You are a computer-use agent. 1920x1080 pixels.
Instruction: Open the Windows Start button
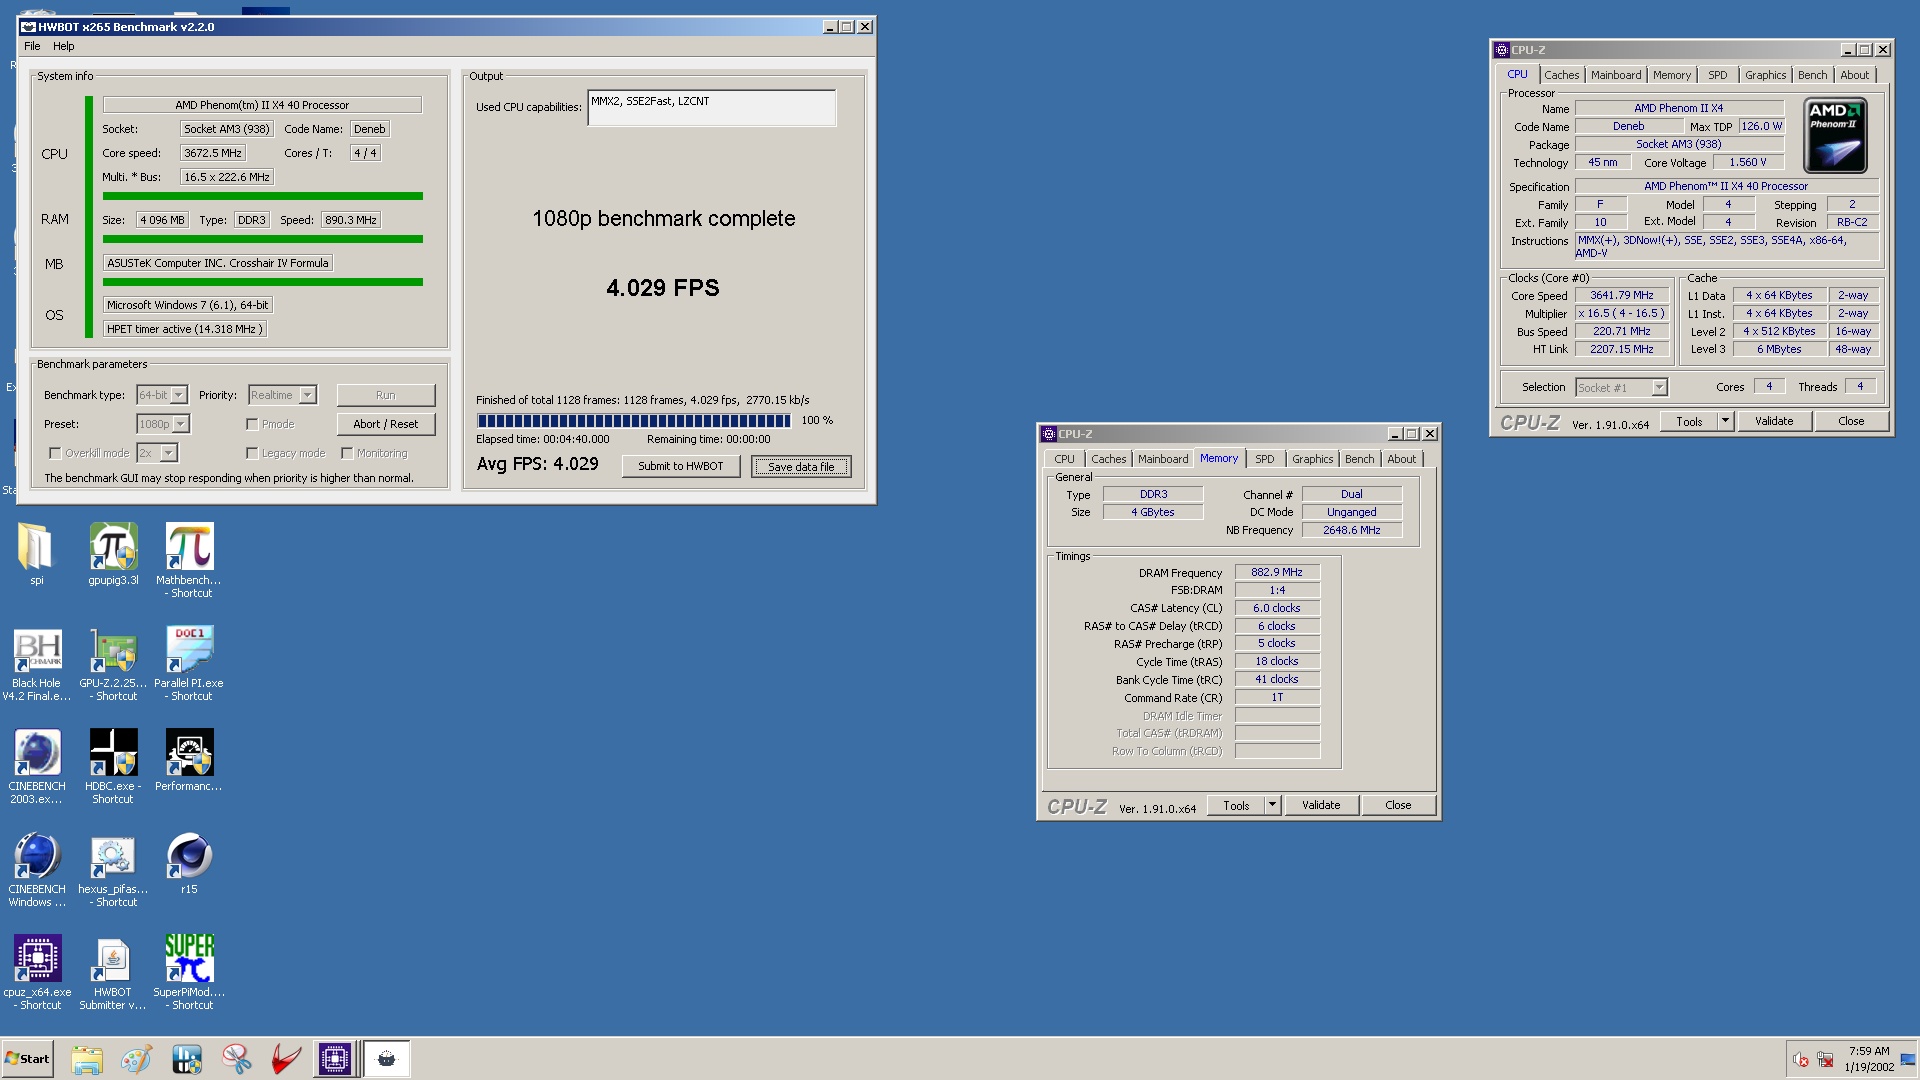[x=27, y=1059]
